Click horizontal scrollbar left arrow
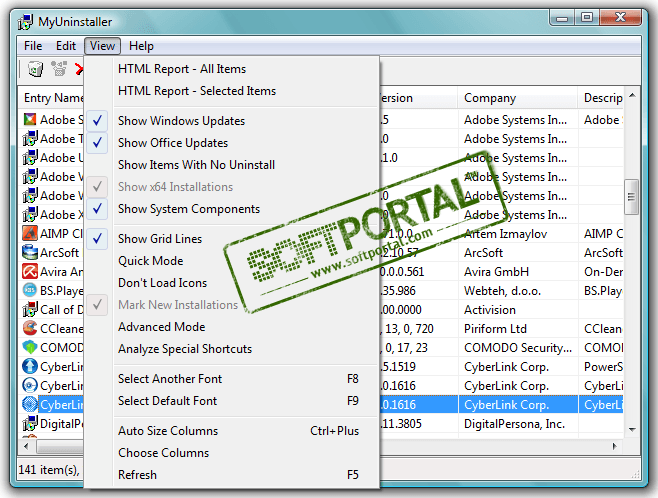The width and height of the screenshot is (658, 498). pyautogui.click(x=26, y=446)
